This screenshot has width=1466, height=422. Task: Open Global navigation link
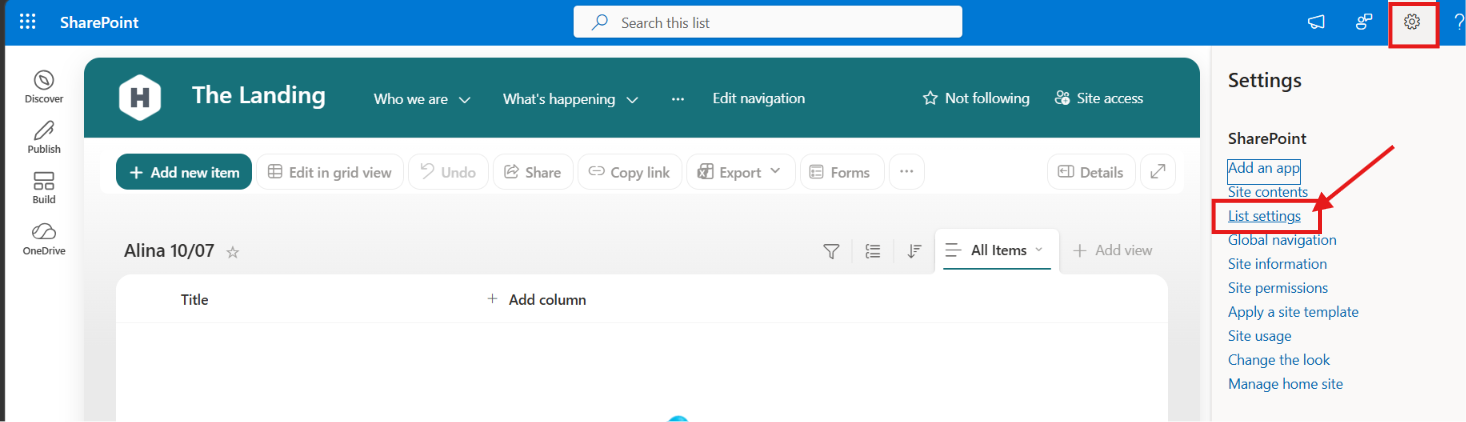1282,240
